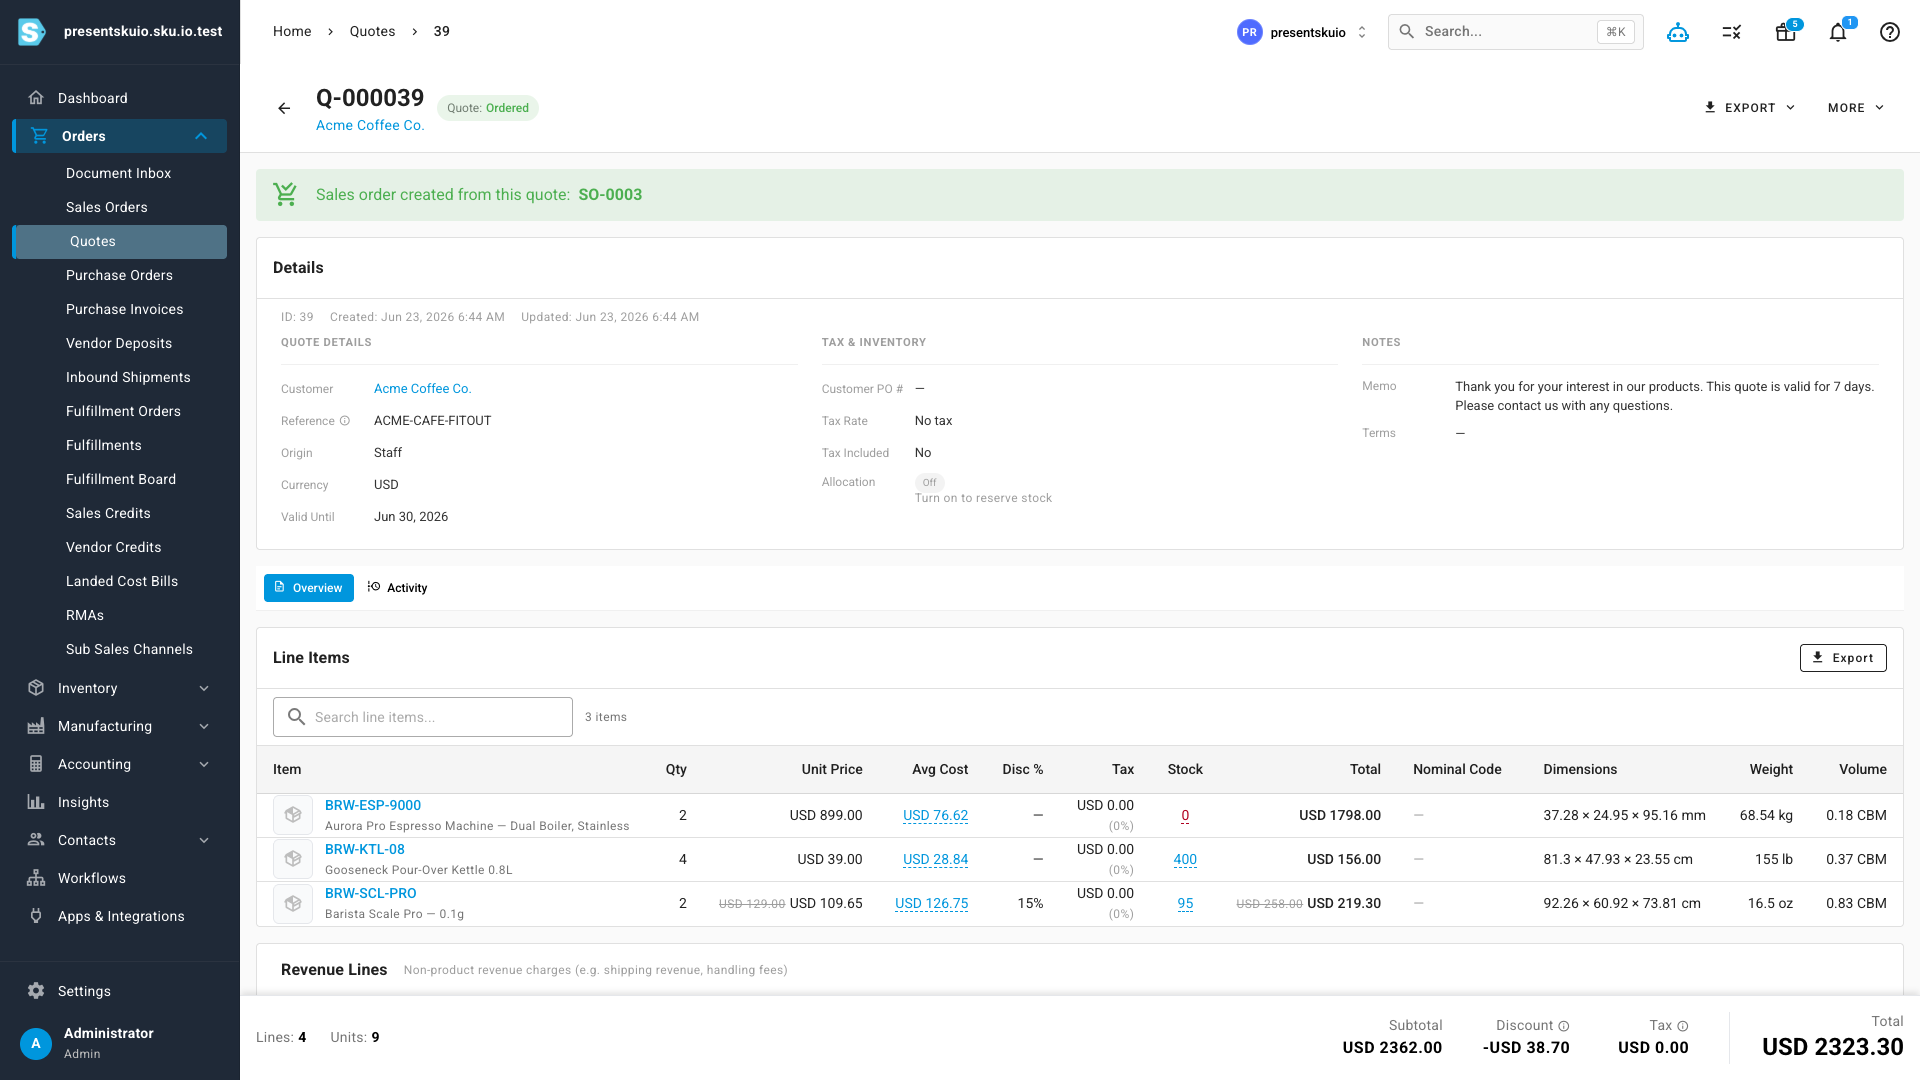This screenshot has width=1920, height=1080.
Task: Open Document Inbox in sidebar
Action: tap(120, 173)
